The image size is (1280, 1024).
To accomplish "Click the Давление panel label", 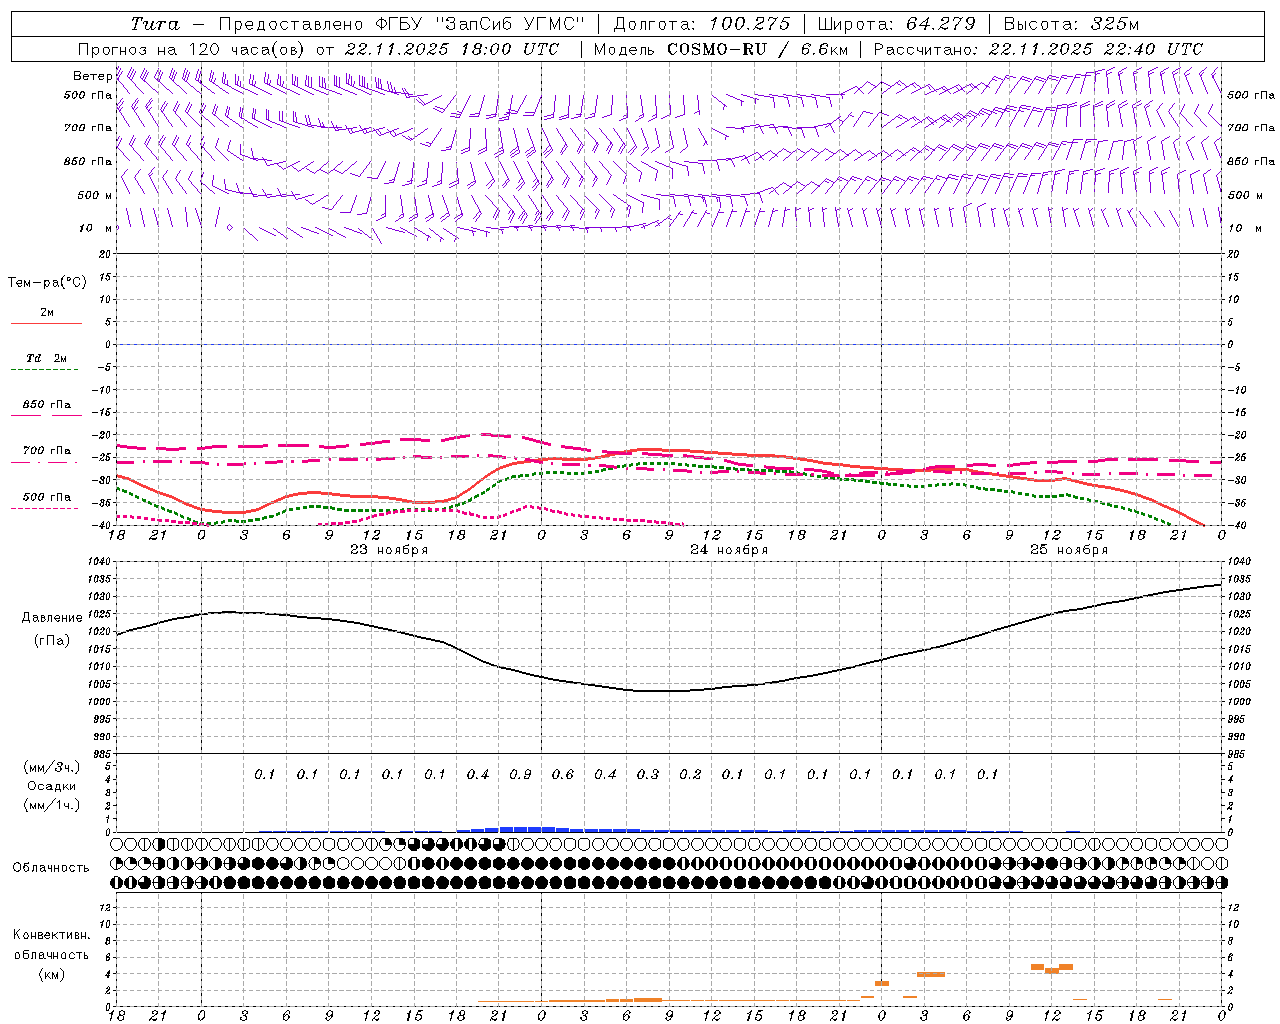I will (x=52, y=618).
